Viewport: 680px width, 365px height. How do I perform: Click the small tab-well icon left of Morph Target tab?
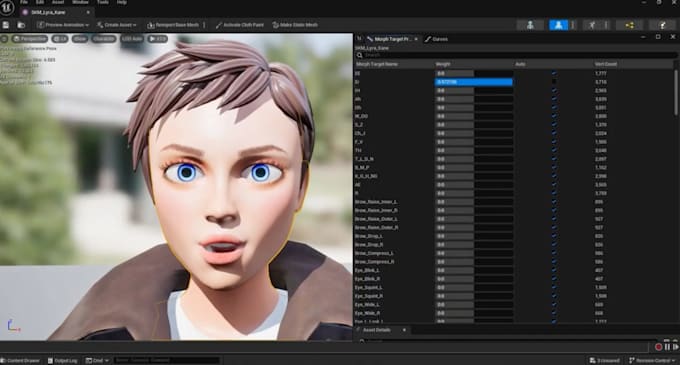(x=359, y=39)
